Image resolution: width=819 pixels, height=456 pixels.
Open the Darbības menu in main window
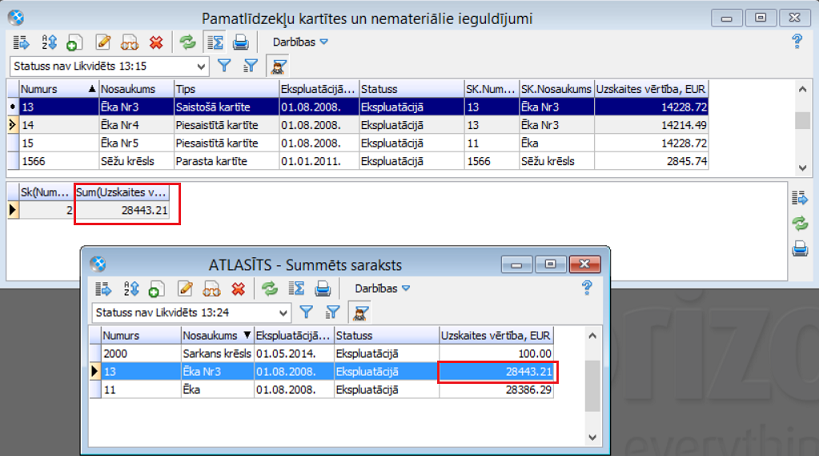(300, 42)
